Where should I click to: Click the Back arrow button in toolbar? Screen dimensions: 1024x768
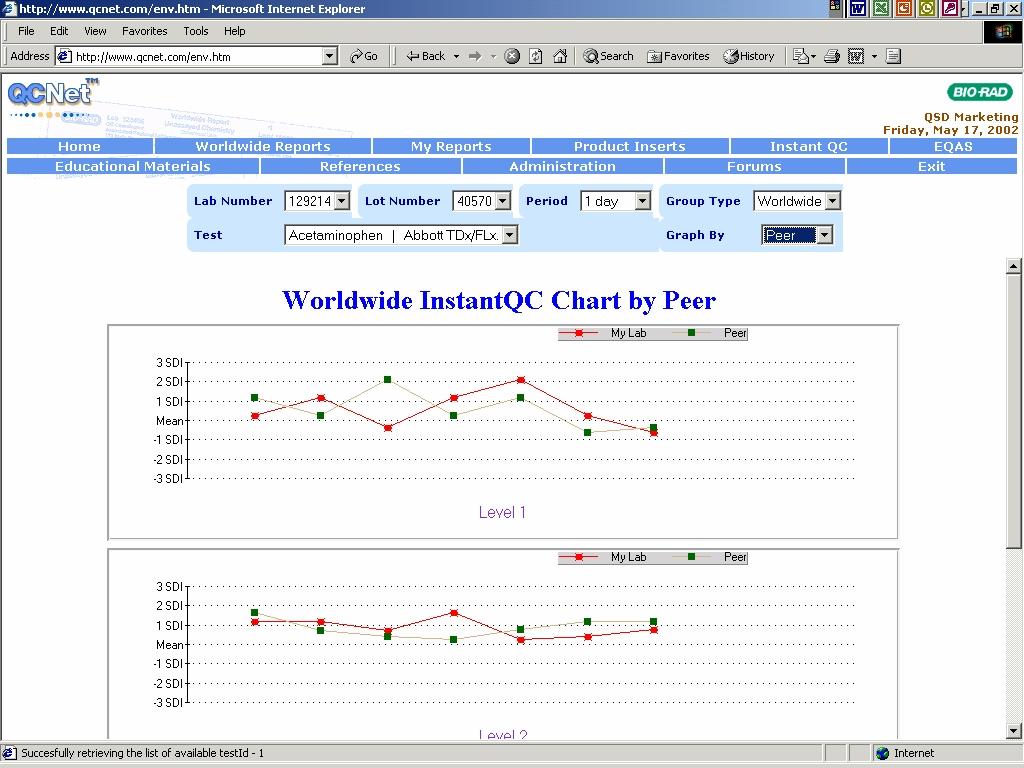tap(425, 56)
